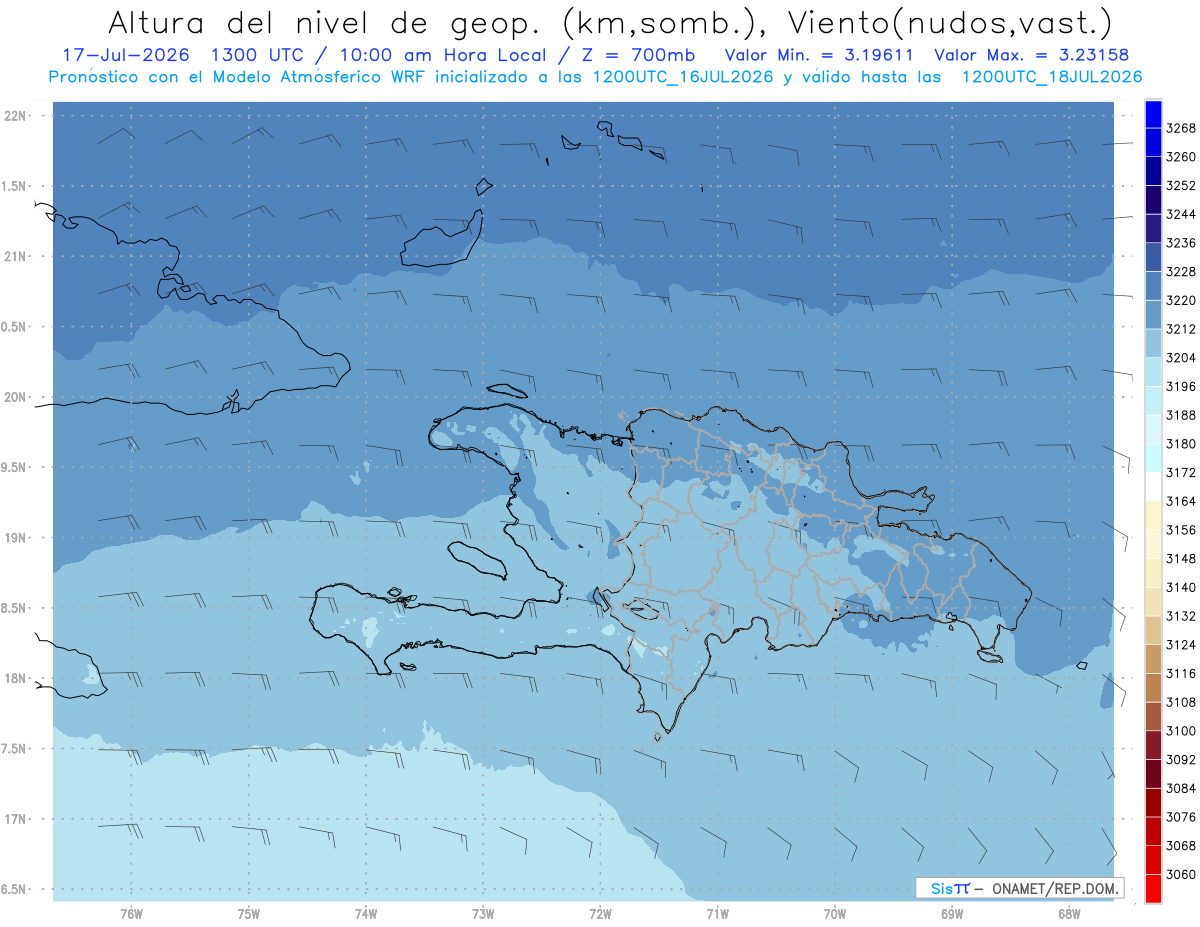This screenshot has width=1200, height=927.
Task: Click the colorbar value "3084"
Action: 1181,788
